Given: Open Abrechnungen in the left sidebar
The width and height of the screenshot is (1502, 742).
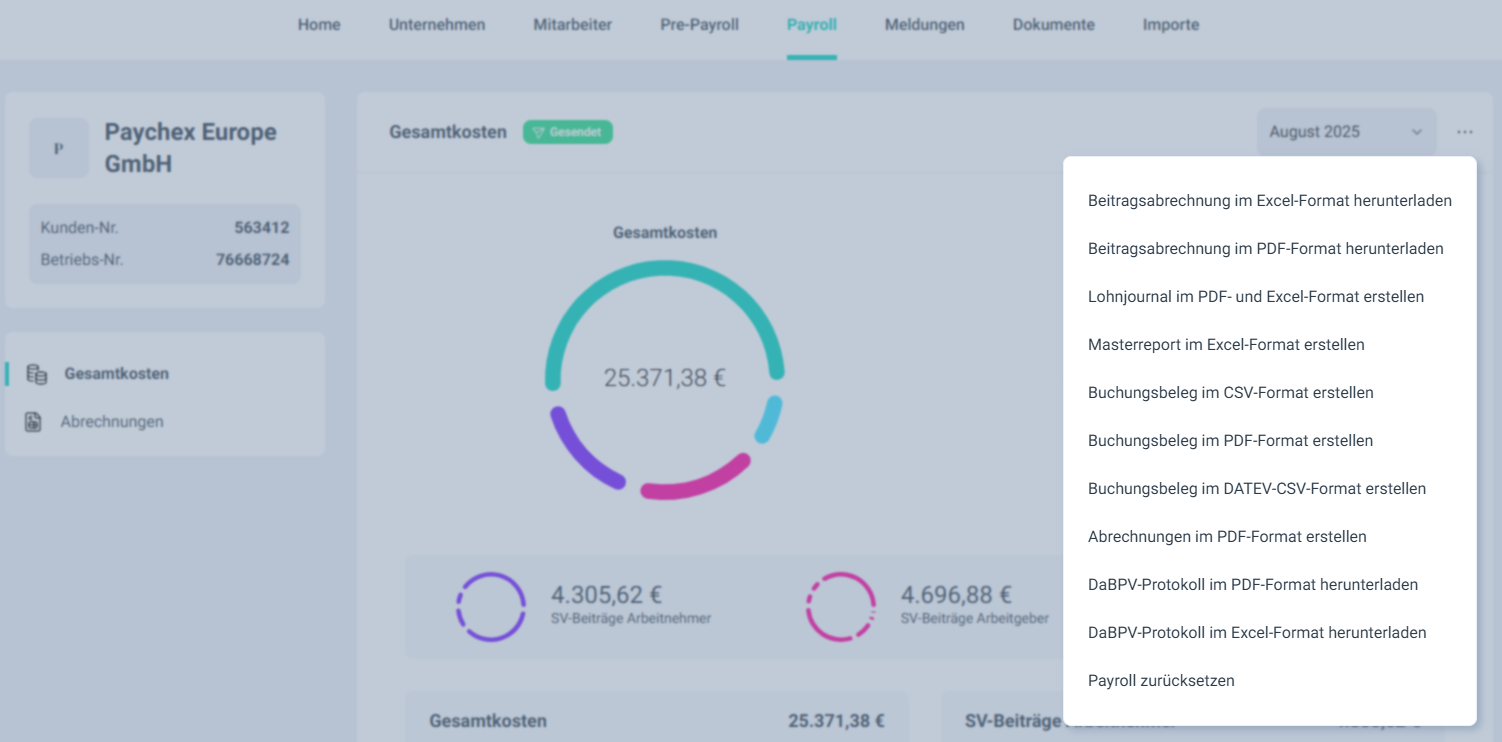Looking at the screenshot, I should [111, 422].
